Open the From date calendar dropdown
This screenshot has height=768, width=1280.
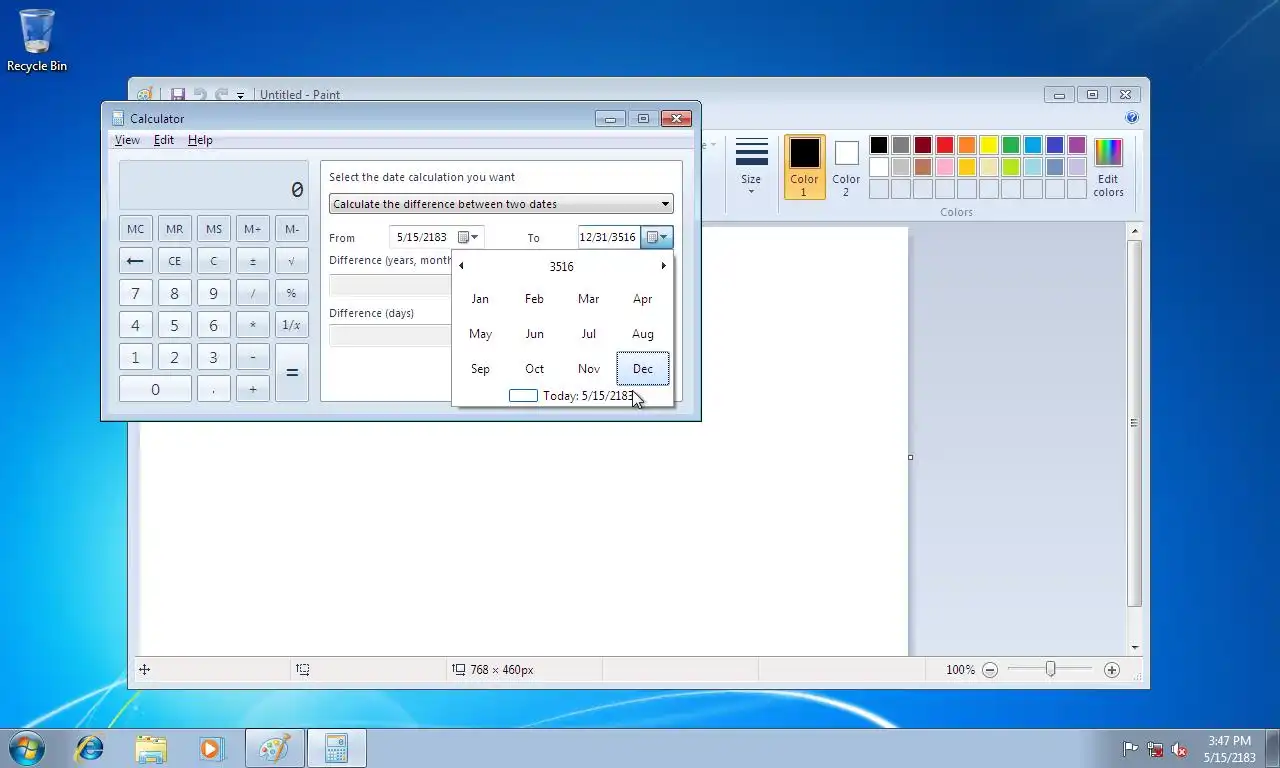click(468, 237)
